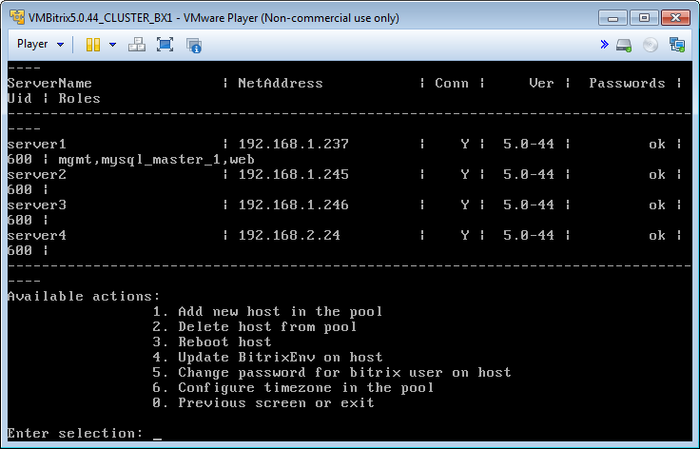Click option 1 Add new host in the pool
This screenshot has height=449, width=700.
(x=267, y=312)
